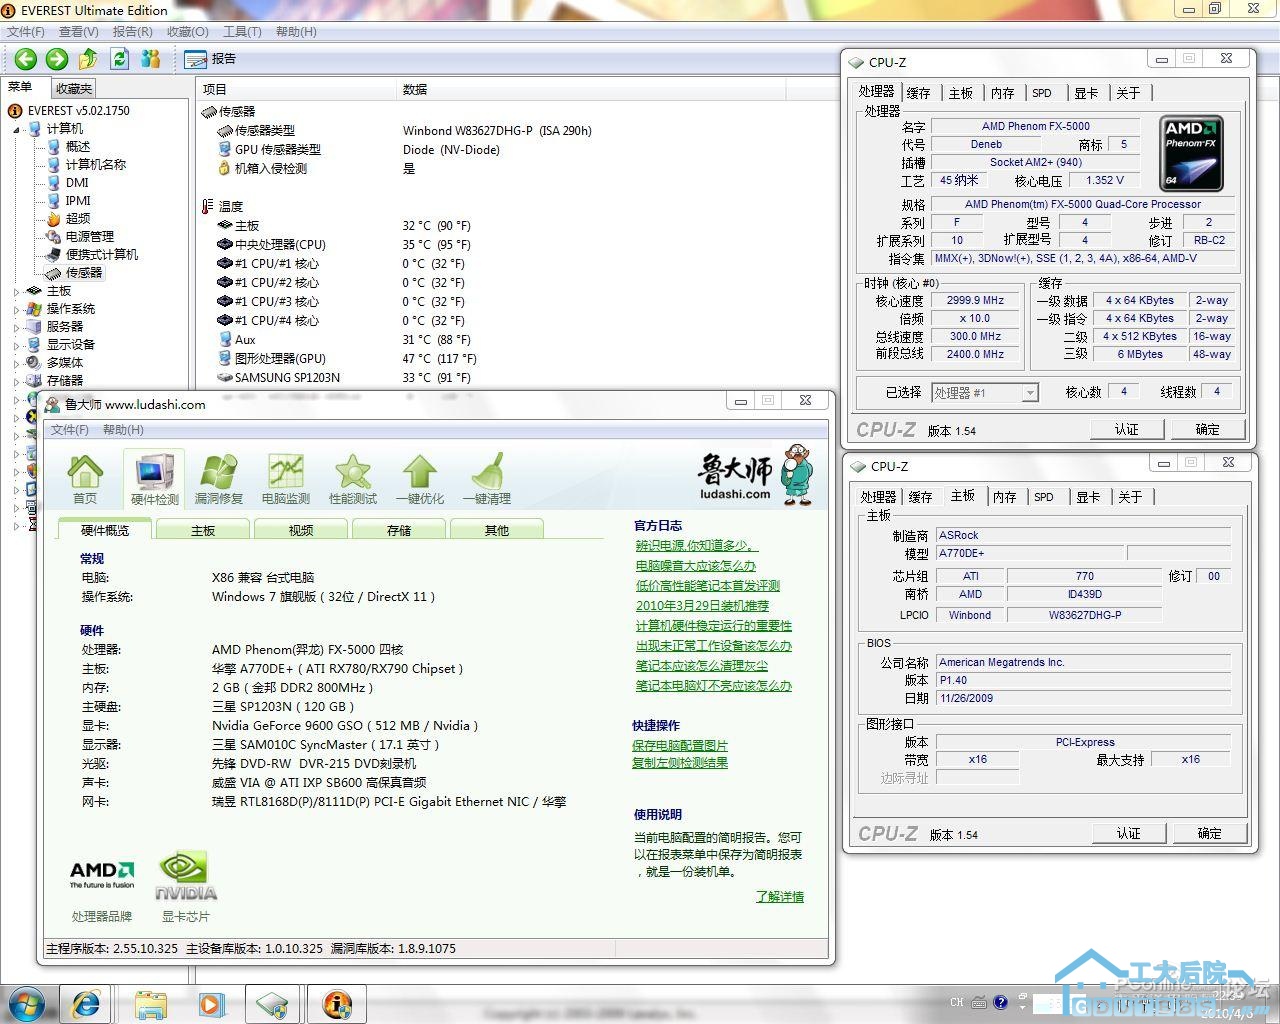Open 收藏(O) menu in EVEREST
1280x1024 pixels.
click(x=188, y=32)
